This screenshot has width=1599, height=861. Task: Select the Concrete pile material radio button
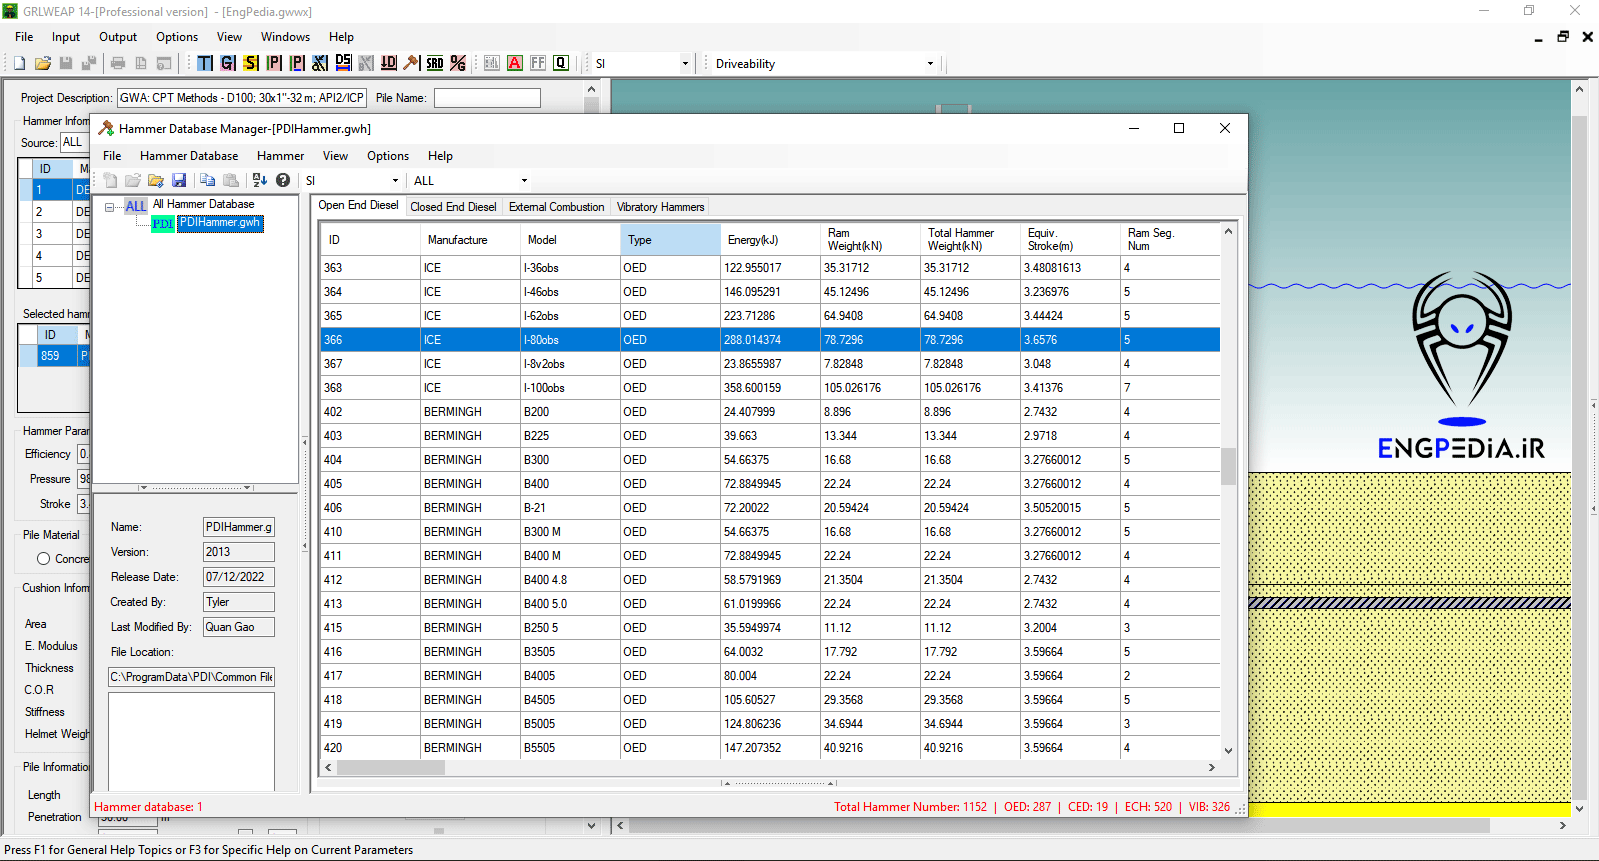(x=43, y=559)
